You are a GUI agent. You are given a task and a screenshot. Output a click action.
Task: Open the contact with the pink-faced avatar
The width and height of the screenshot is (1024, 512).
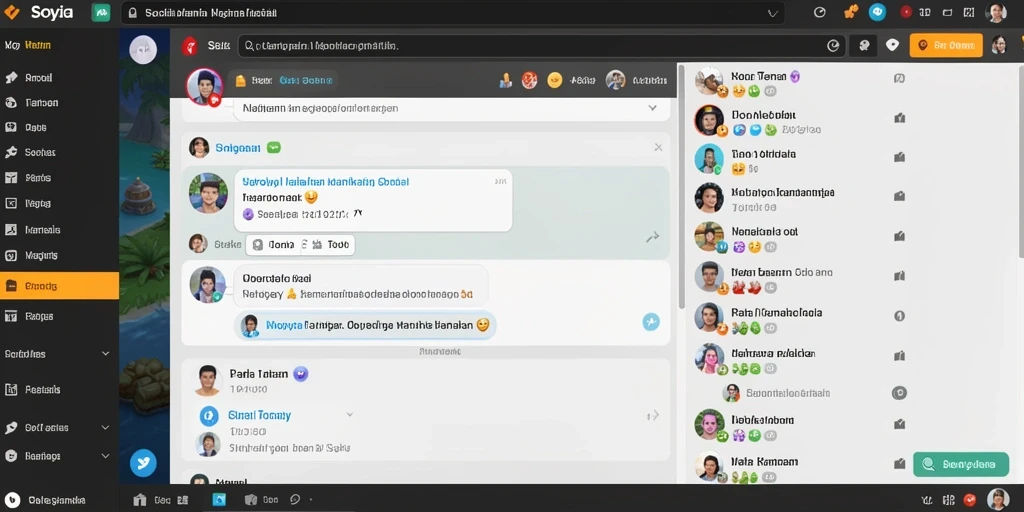(x=709, y=359)
